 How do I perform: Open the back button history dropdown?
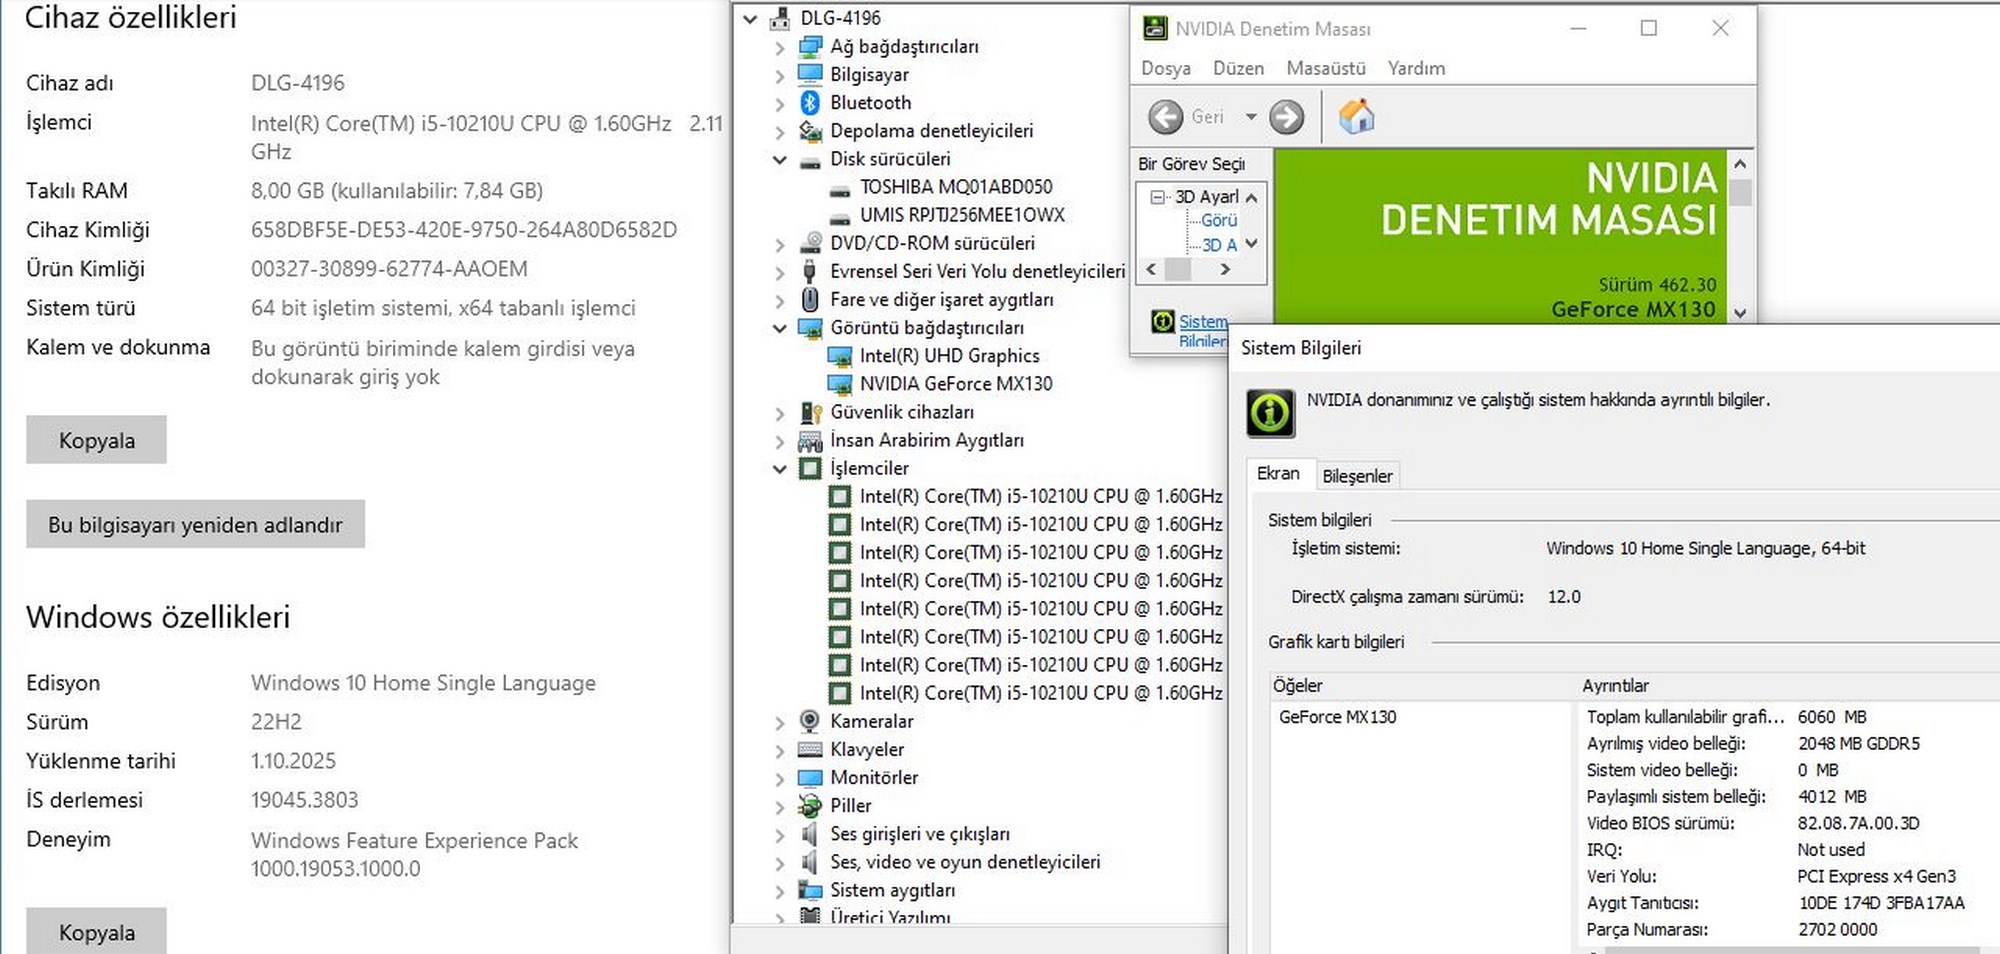pyautogui.click(x=1250, y=117)
